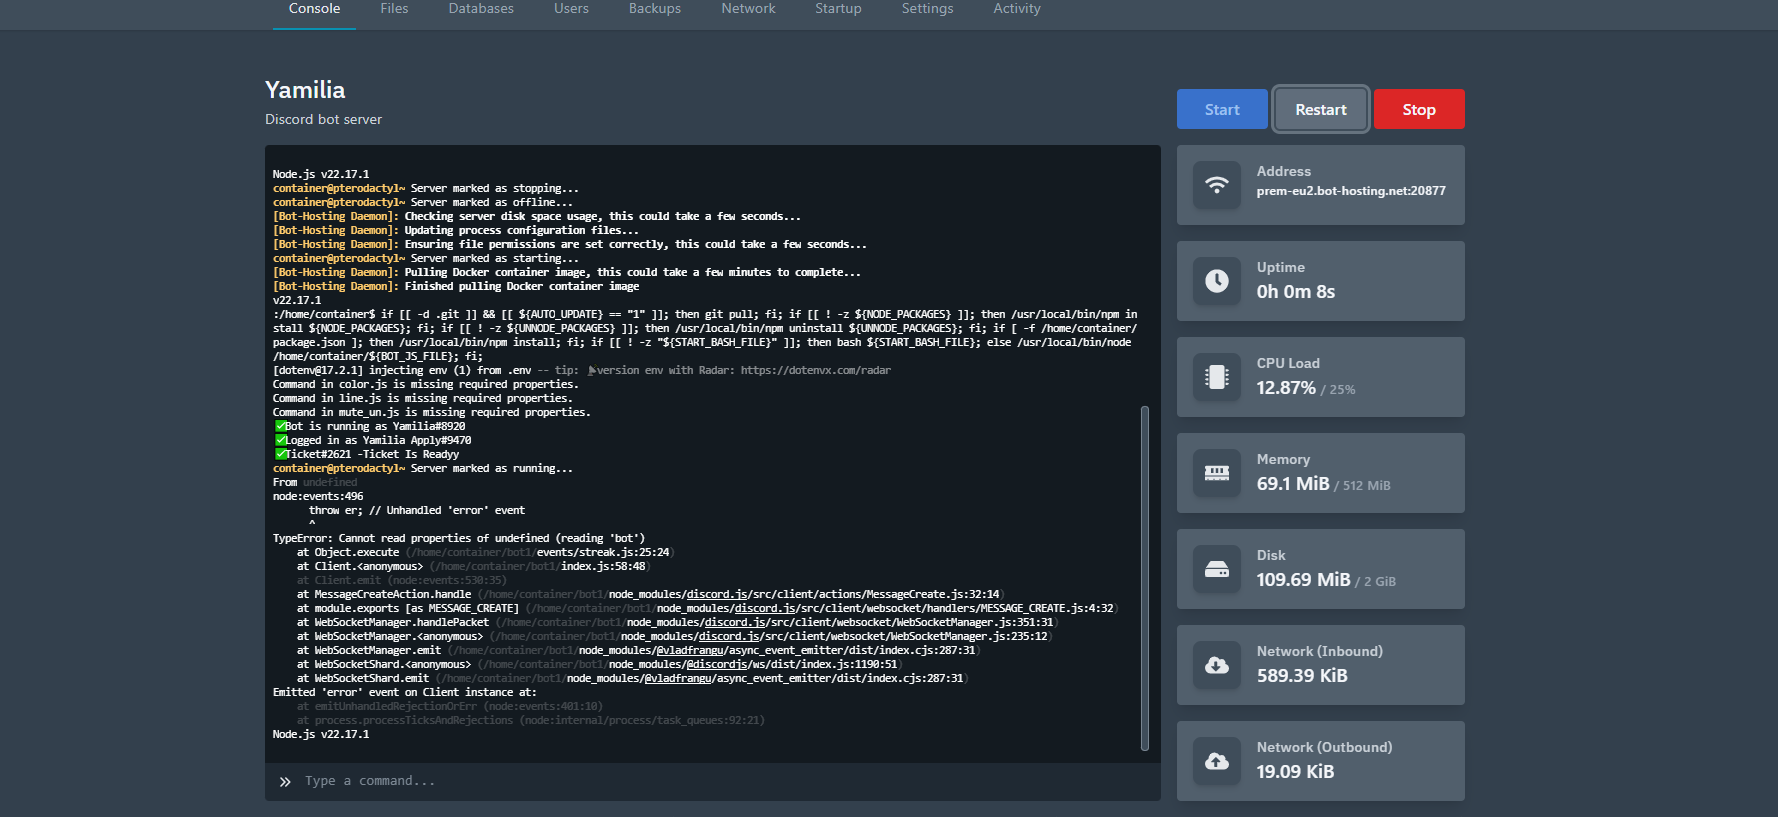Click the 'Emitted error event on Client' line
Screen dimensions: 1778x817
point(405,692)
